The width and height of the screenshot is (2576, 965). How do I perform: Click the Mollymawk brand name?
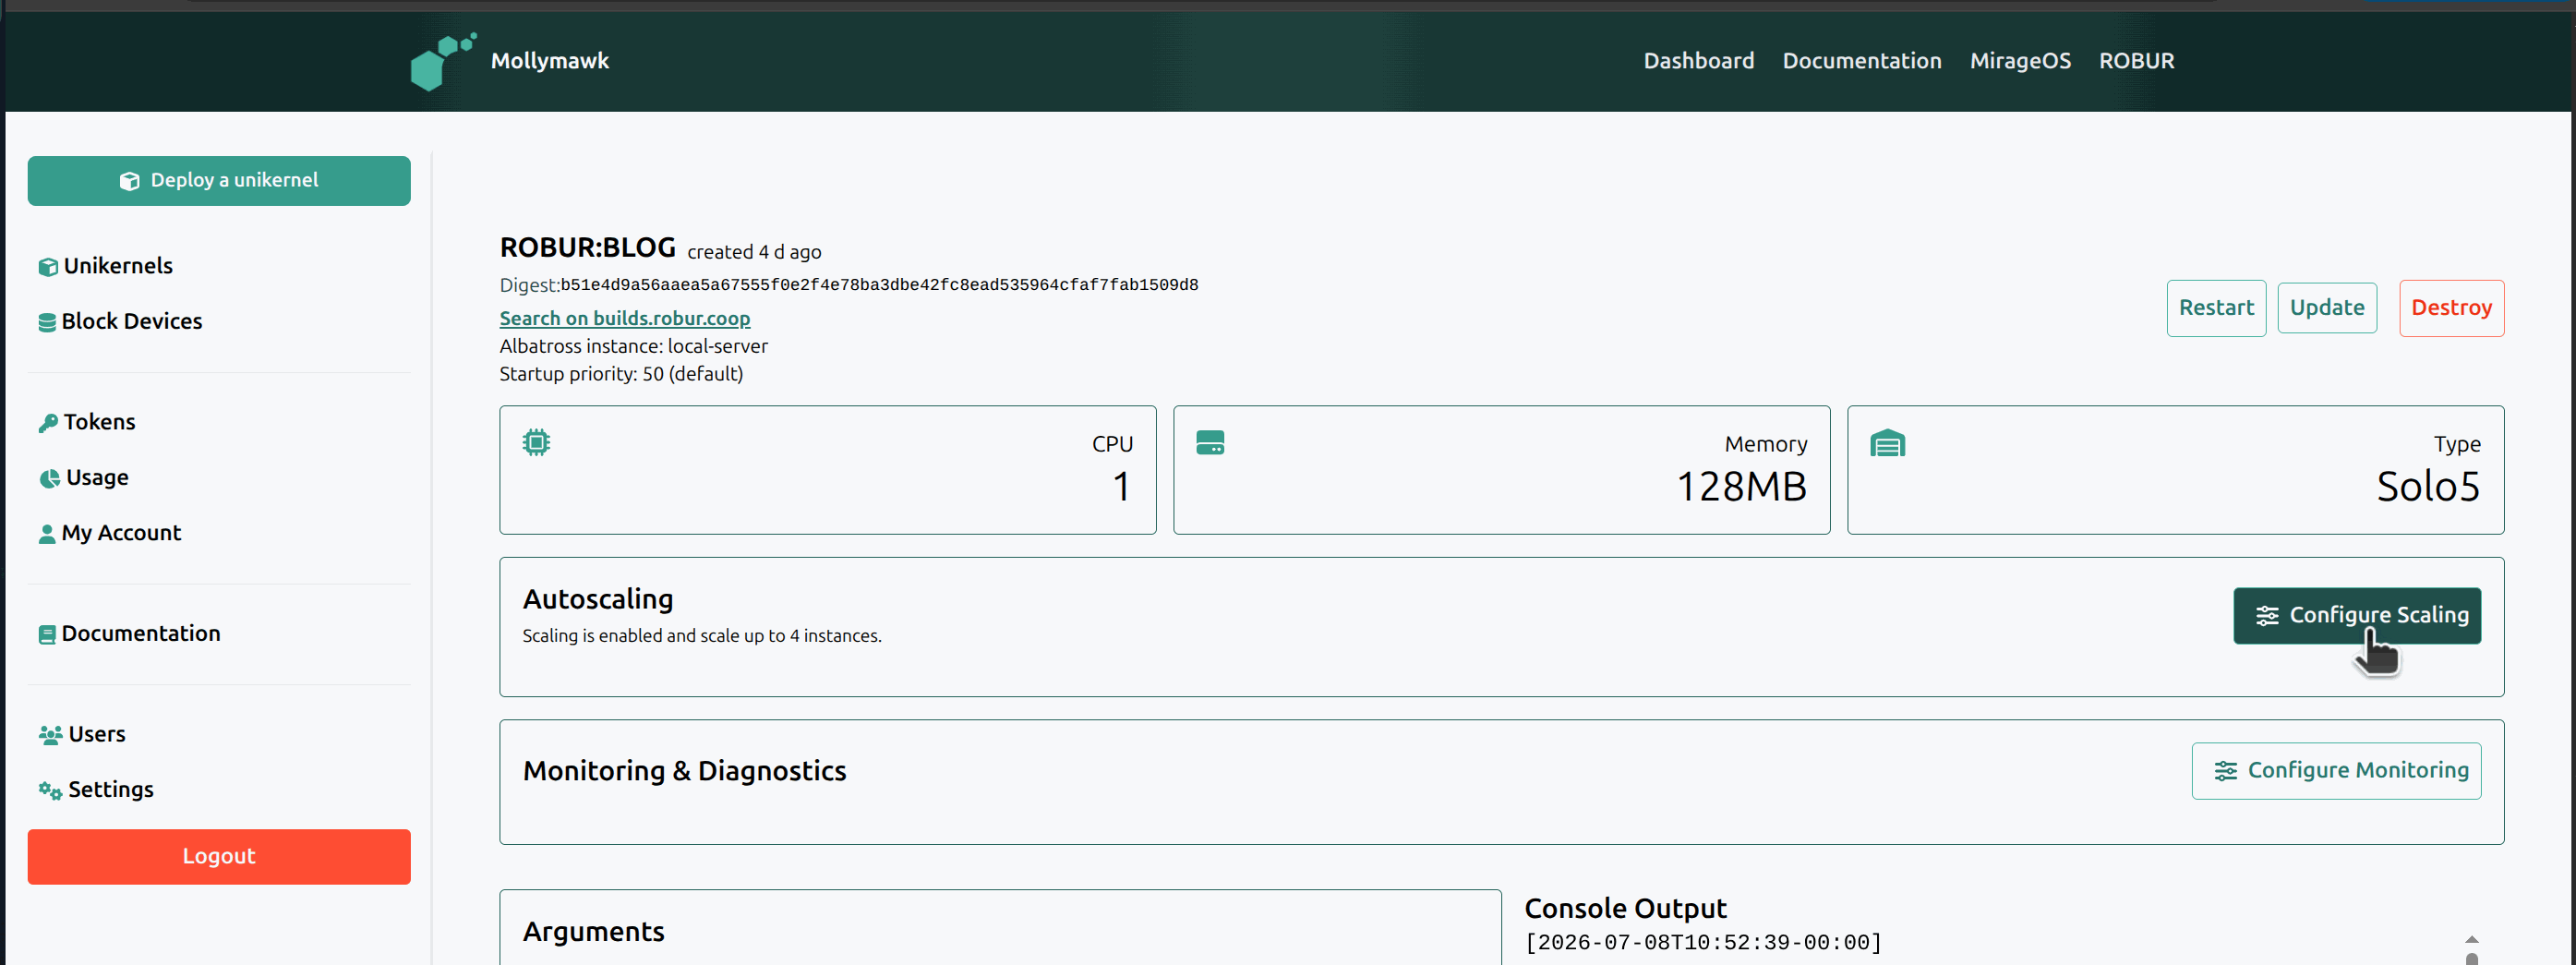tap(550, 61)
